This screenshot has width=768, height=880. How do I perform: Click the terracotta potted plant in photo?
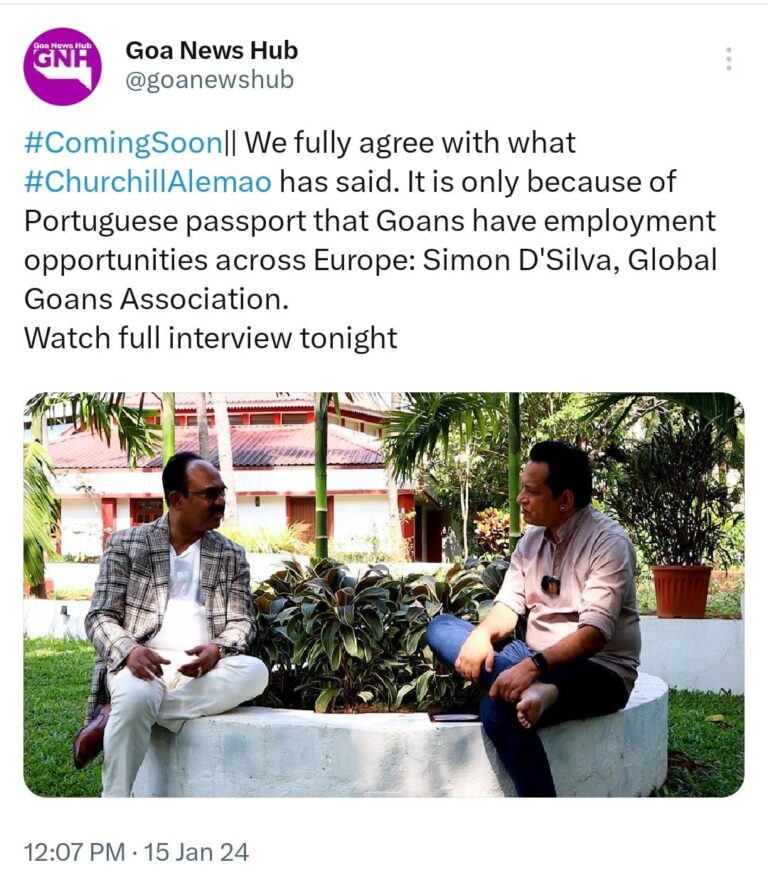tap(681, 590)
